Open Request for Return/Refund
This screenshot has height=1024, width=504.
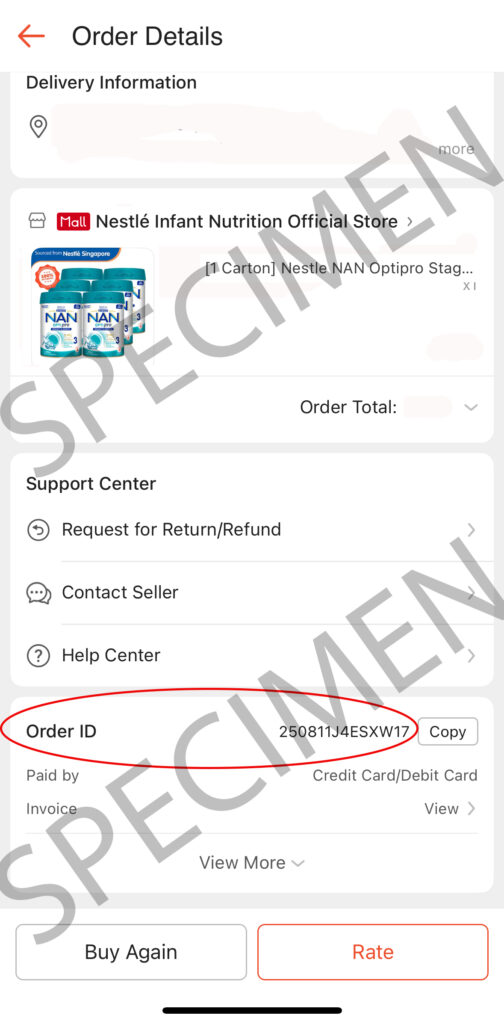[x=252, y=530]
